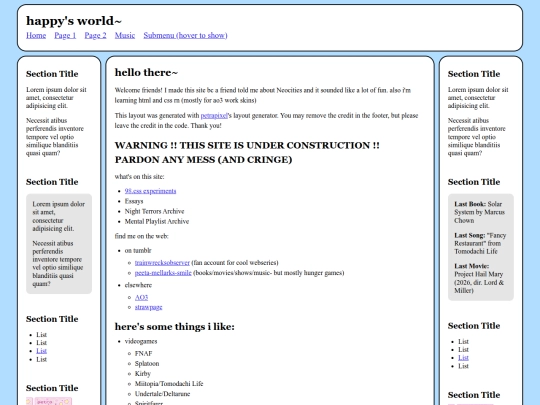Screen dimensions: 540x405
Task: Select "Splatoon" in the videogames list
Action: pos(147,364)
